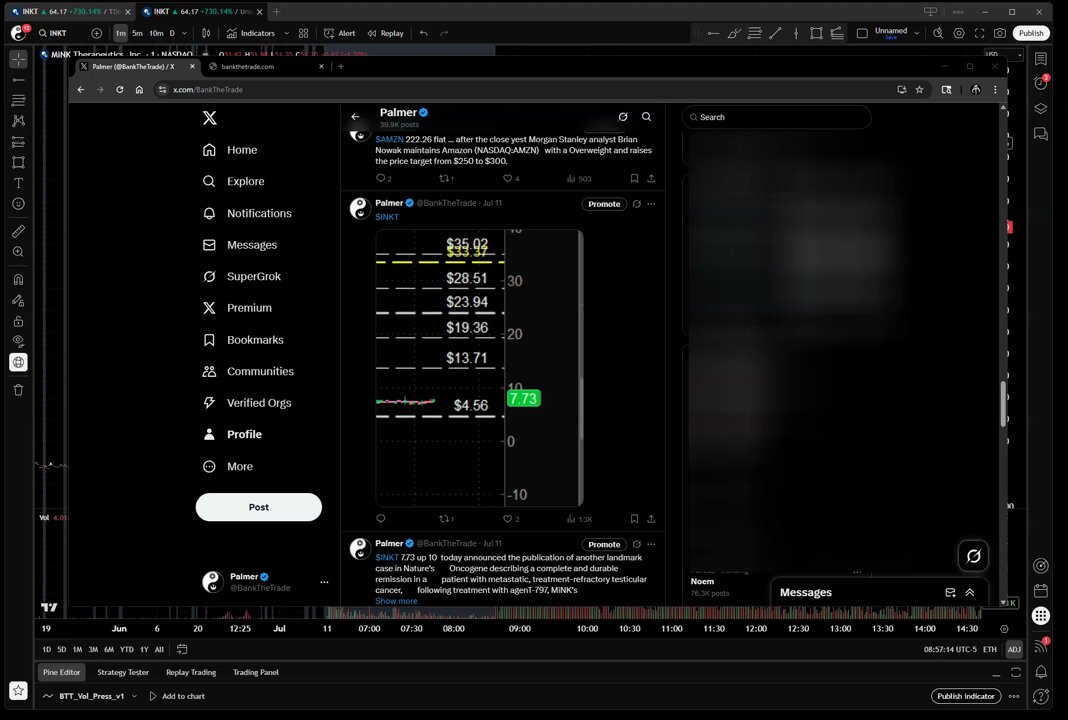Select the 1m timeframe

click(121, 33)
